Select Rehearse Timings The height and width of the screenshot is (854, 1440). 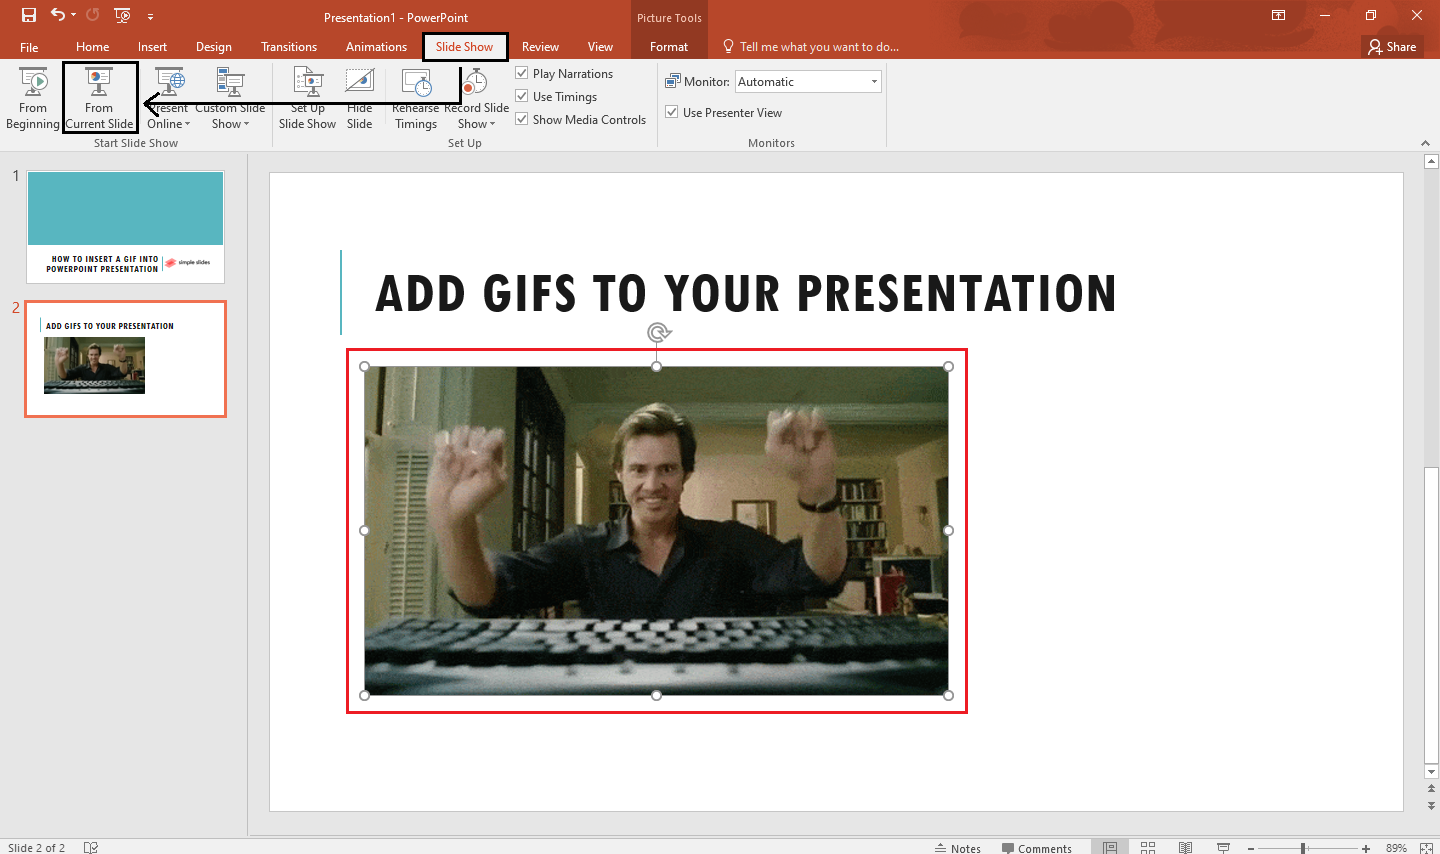415,97
